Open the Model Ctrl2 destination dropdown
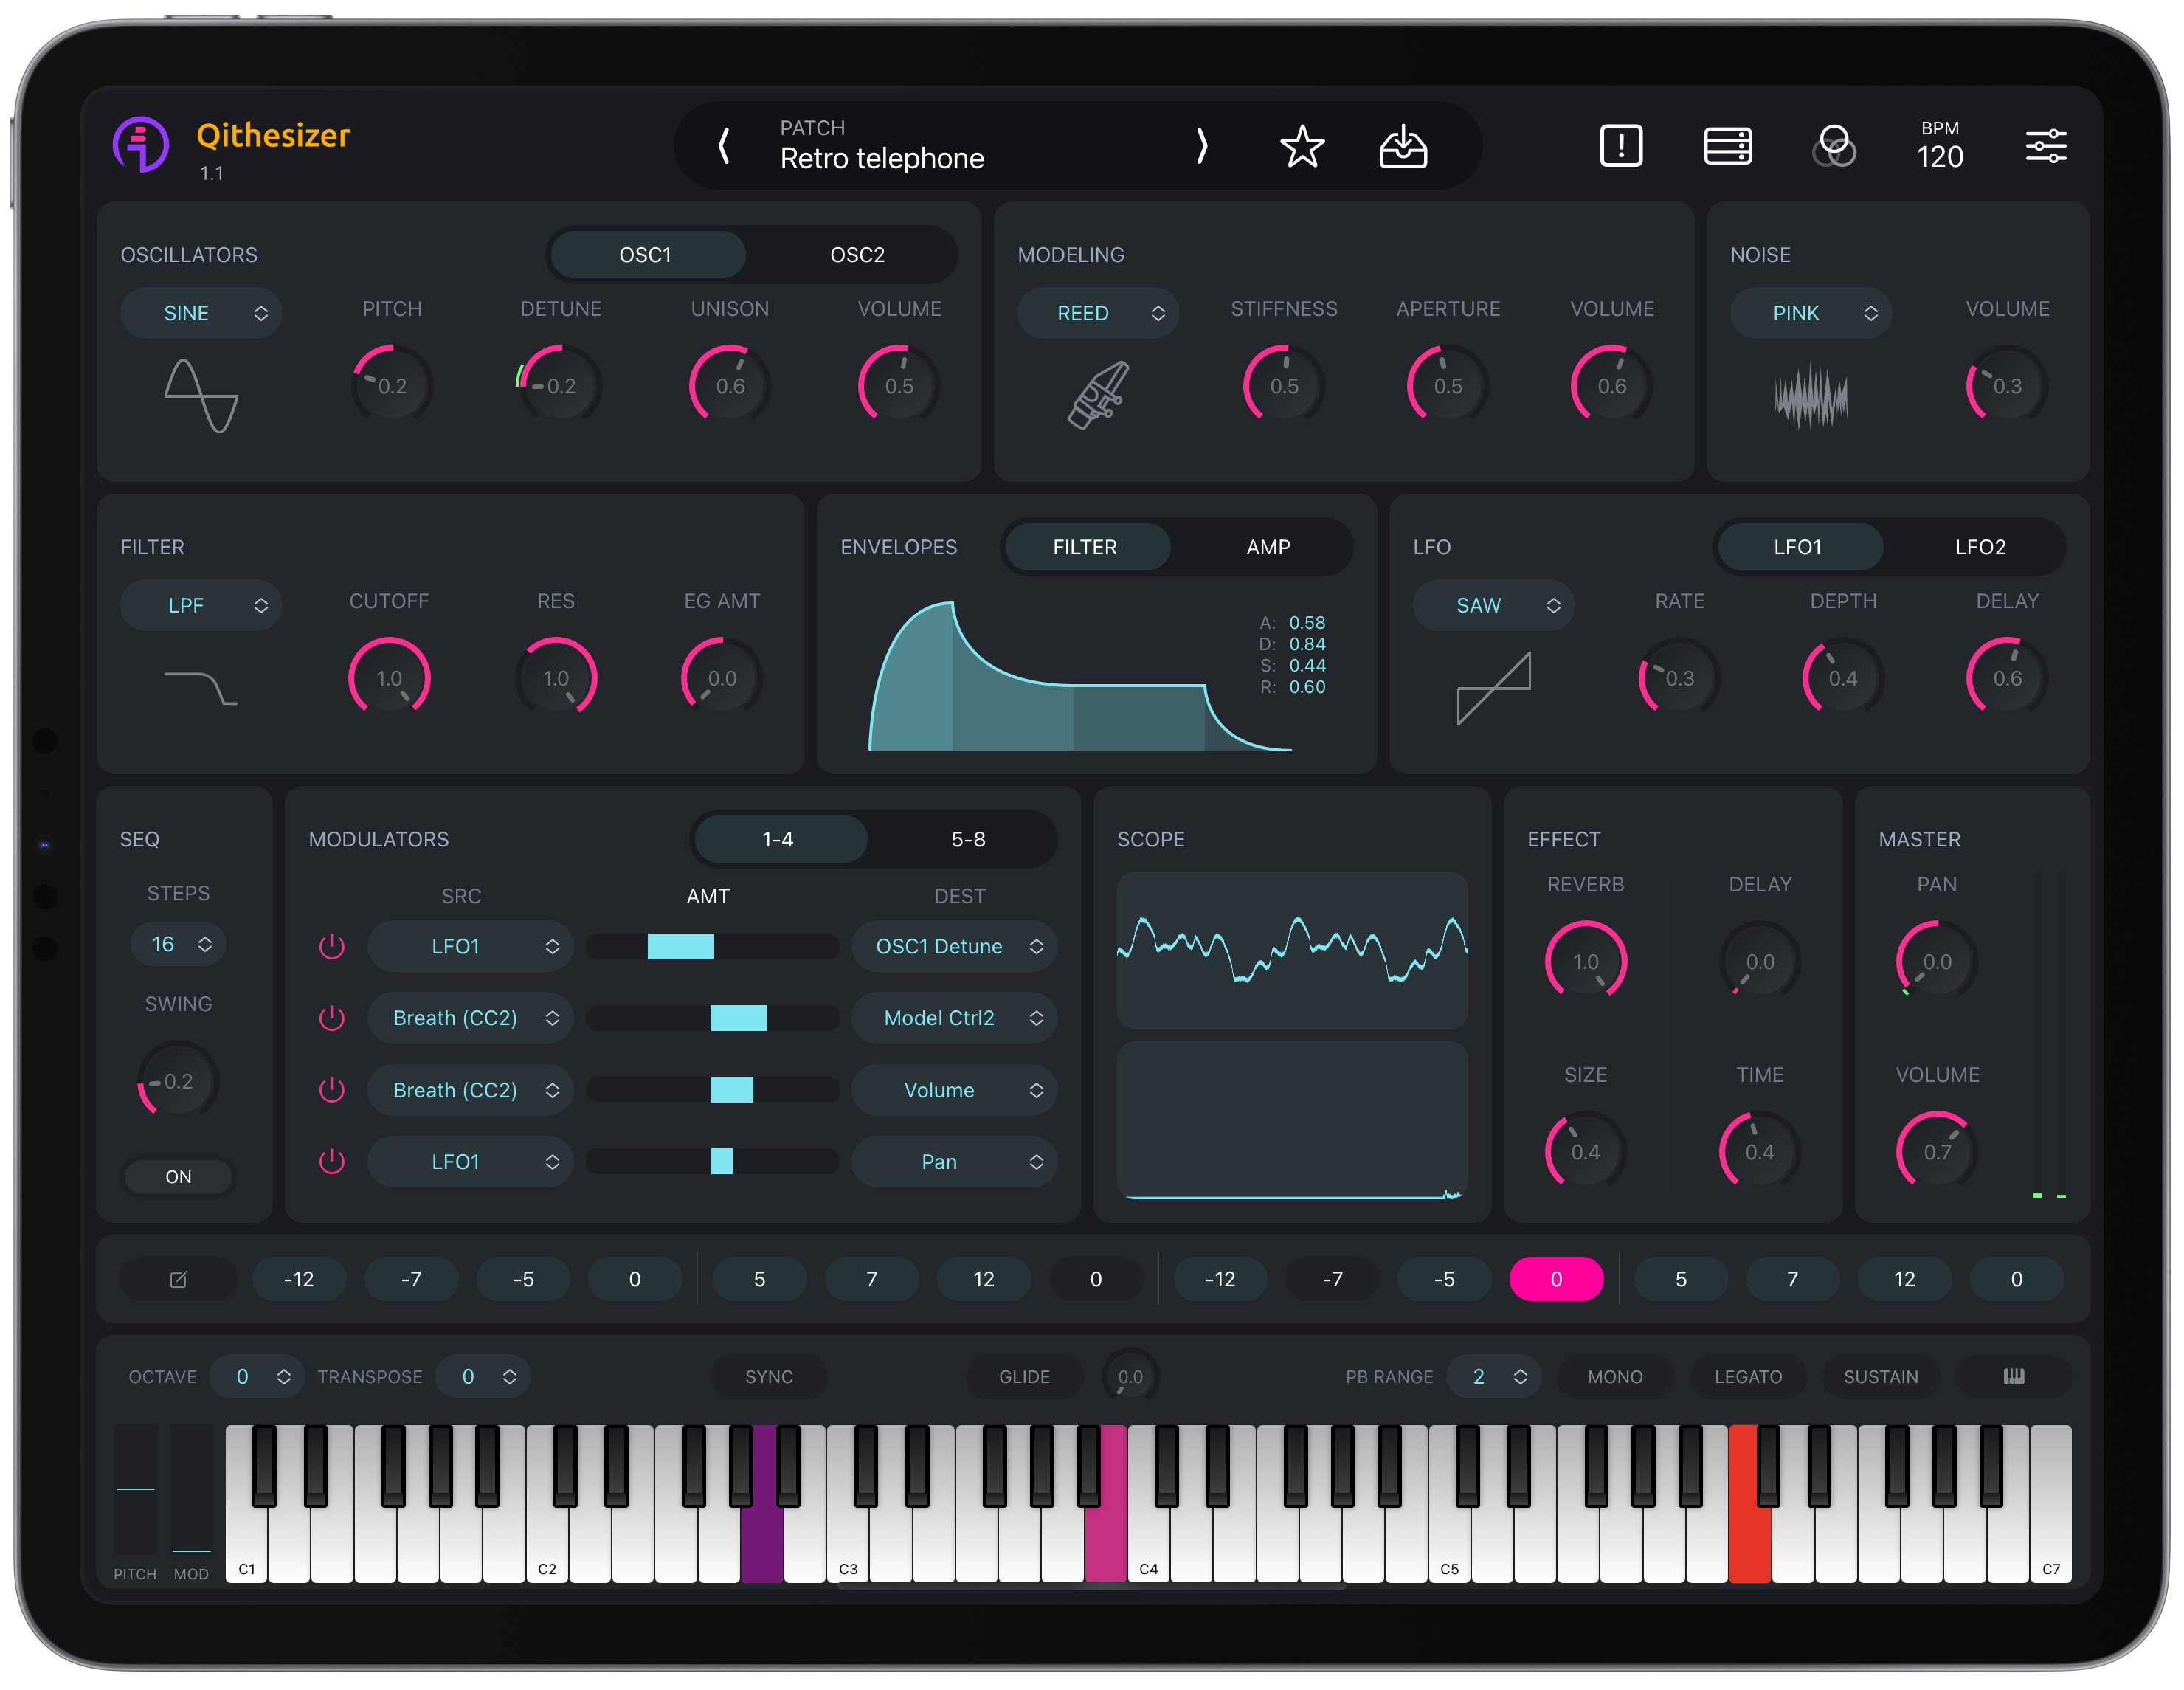Screen dimensions: 2184x1690 (954, 1018)
